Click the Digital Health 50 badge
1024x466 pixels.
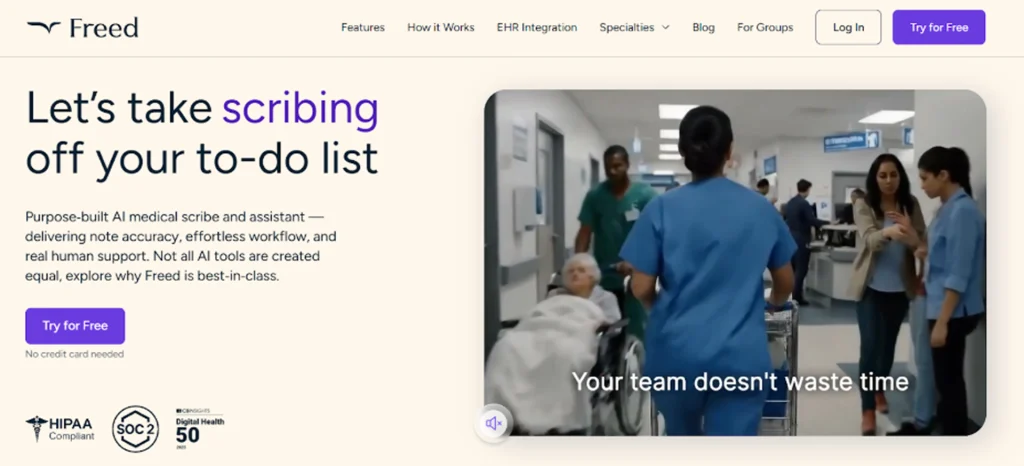pyautogui.click(x=200, y=426)
